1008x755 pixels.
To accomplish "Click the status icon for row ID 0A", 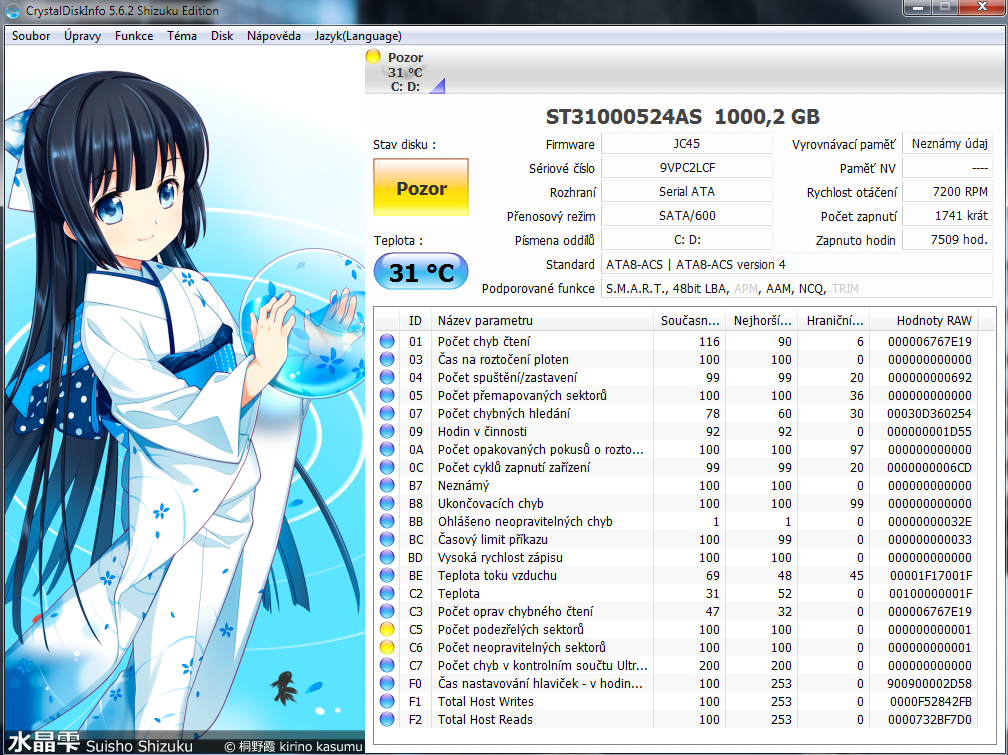I will pyautogui.click(x=387, y=450).
